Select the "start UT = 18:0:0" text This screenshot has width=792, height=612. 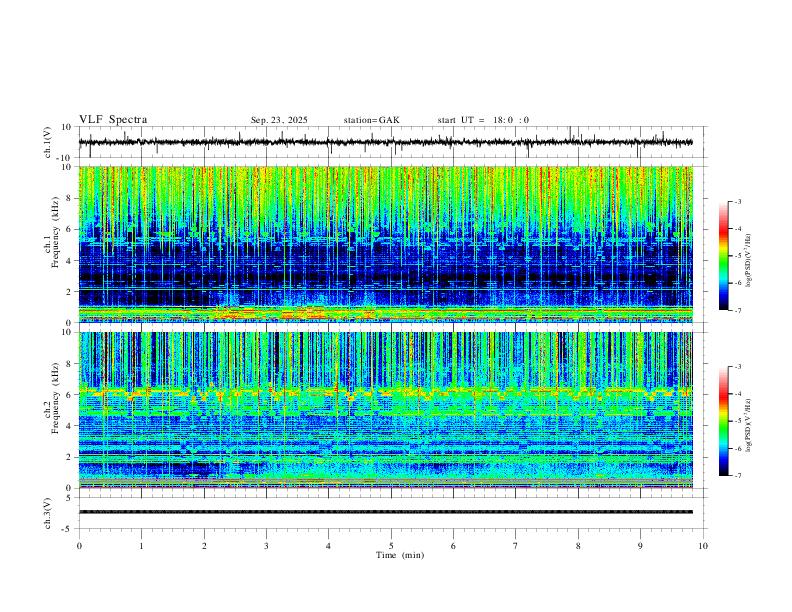pos(483,120)
